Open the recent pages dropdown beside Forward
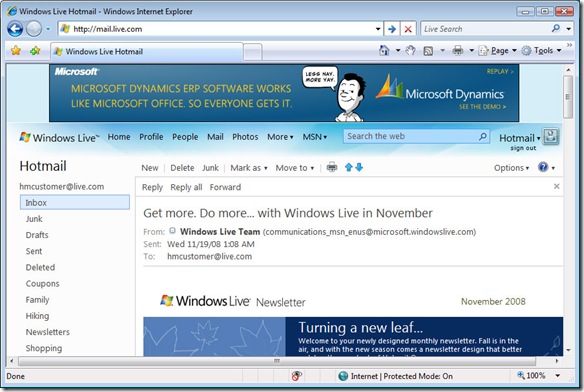584x392 pixels. click(48, 29)
